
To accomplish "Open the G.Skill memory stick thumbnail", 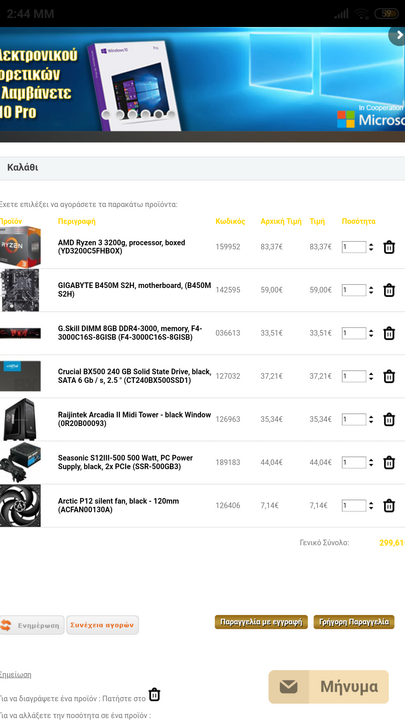I will [20, 333].
